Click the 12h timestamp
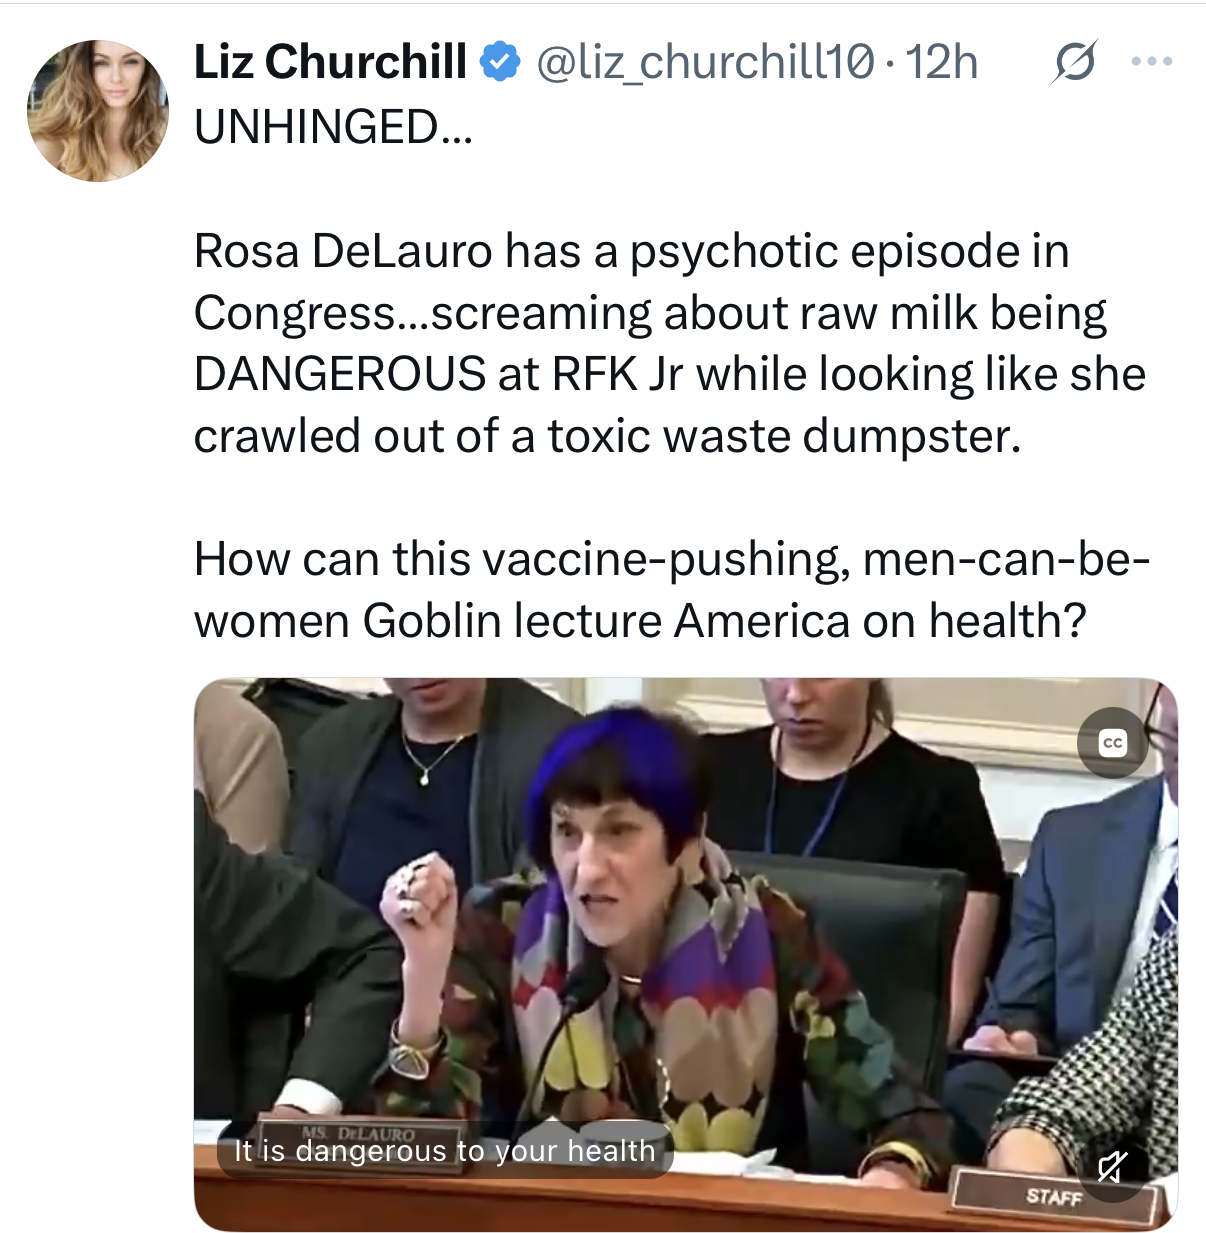Screen dimensions: 1206x1233 click(941, 62)
